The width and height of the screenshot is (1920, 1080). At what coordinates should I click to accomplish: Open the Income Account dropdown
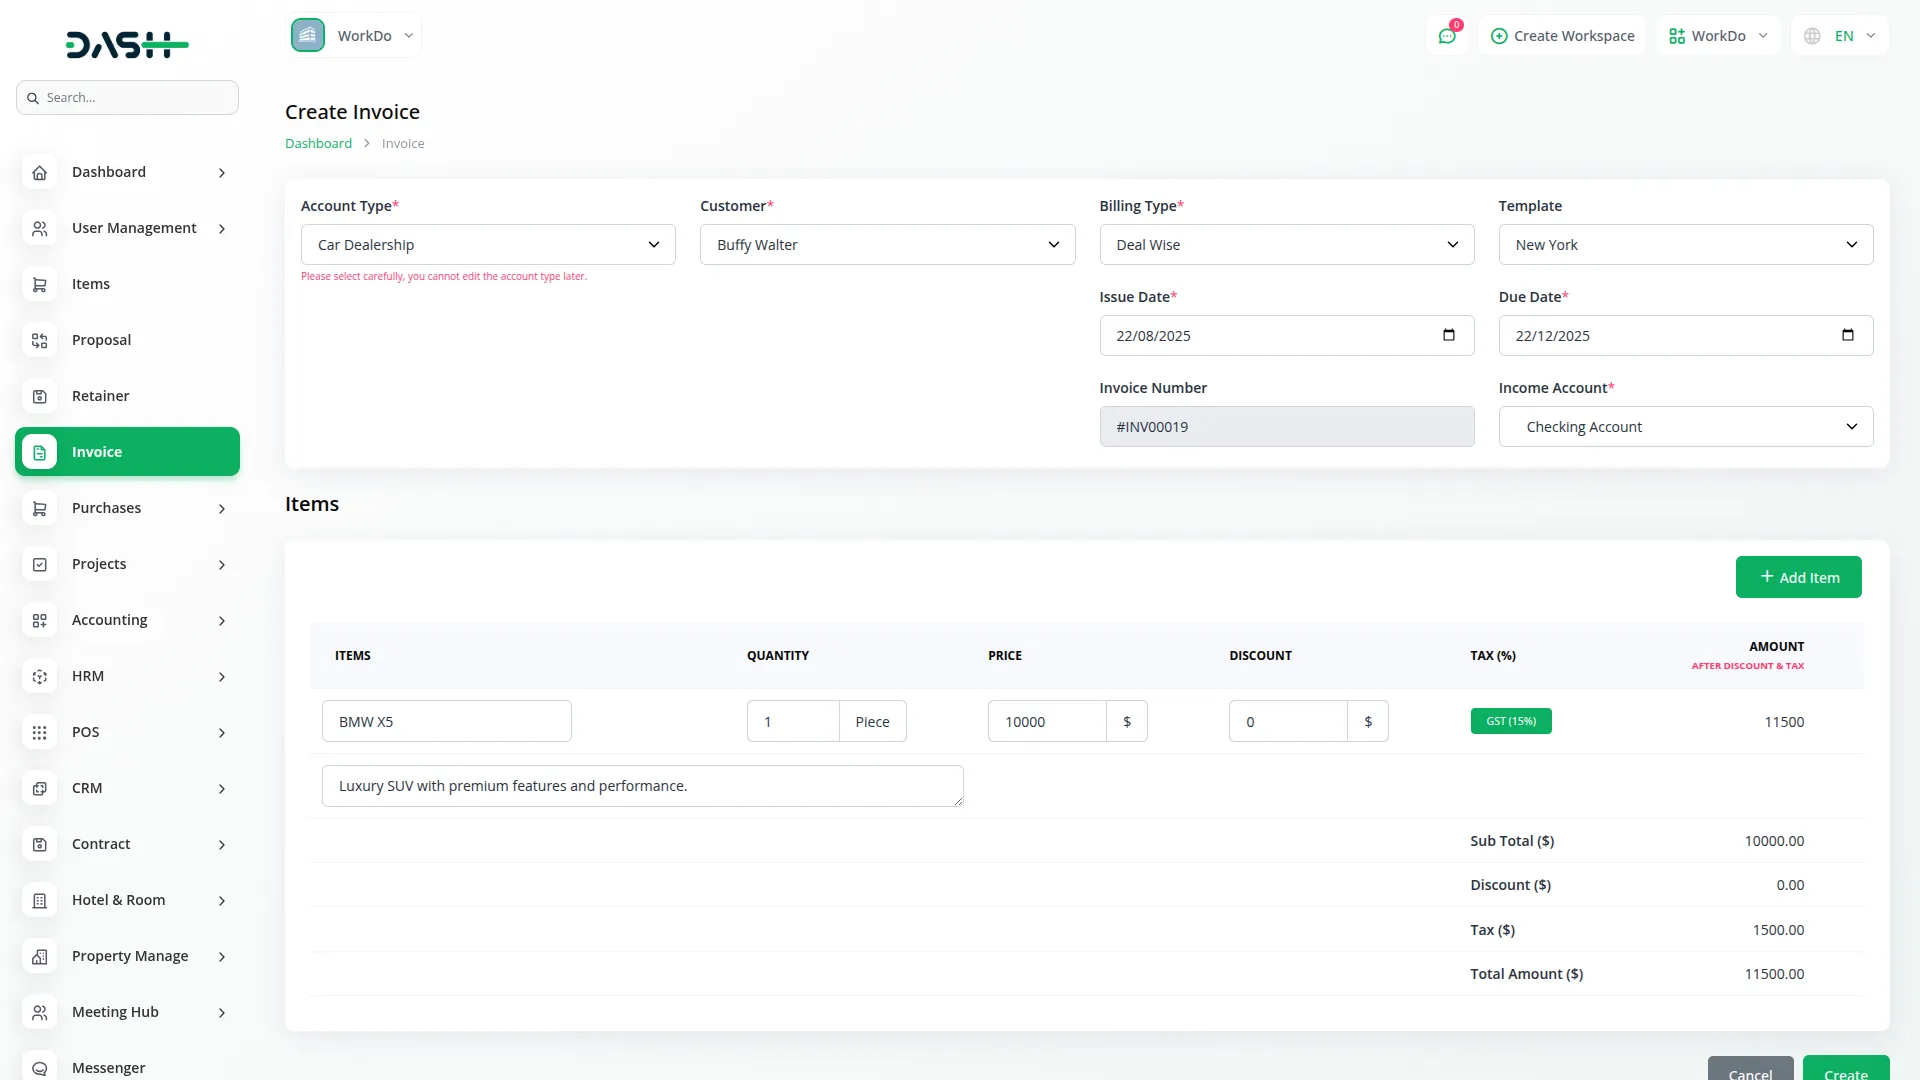click(x=1685, y=427)
